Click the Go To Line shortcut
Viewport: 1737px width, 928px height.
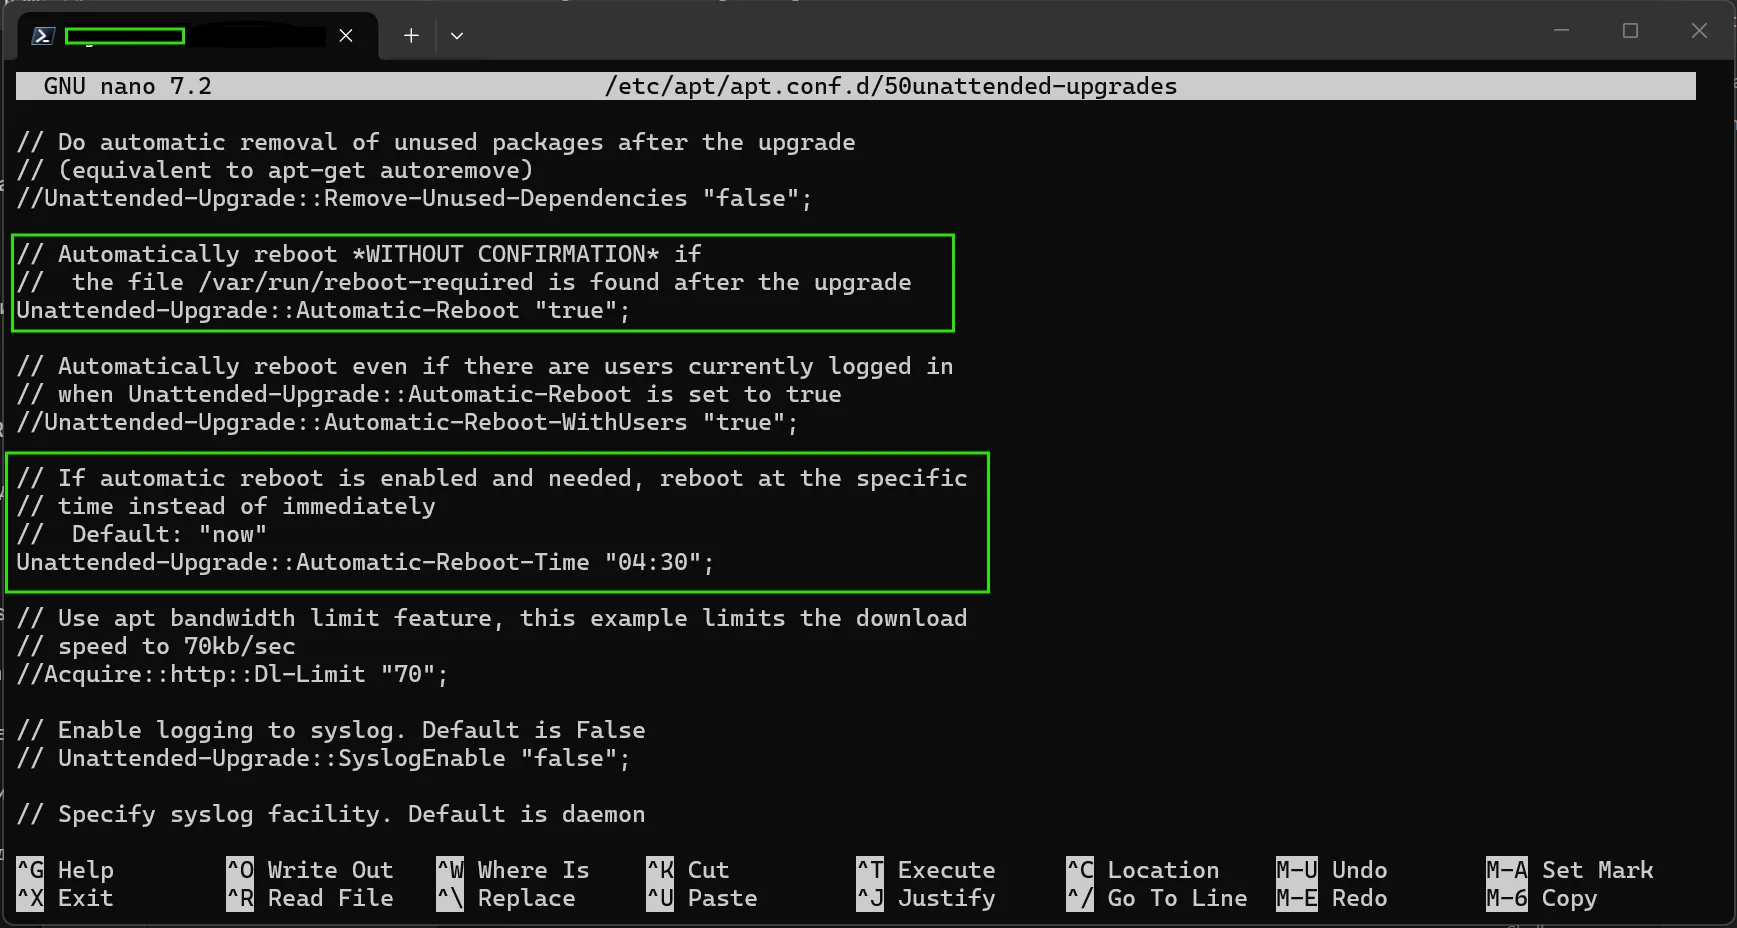point(1157,898)
